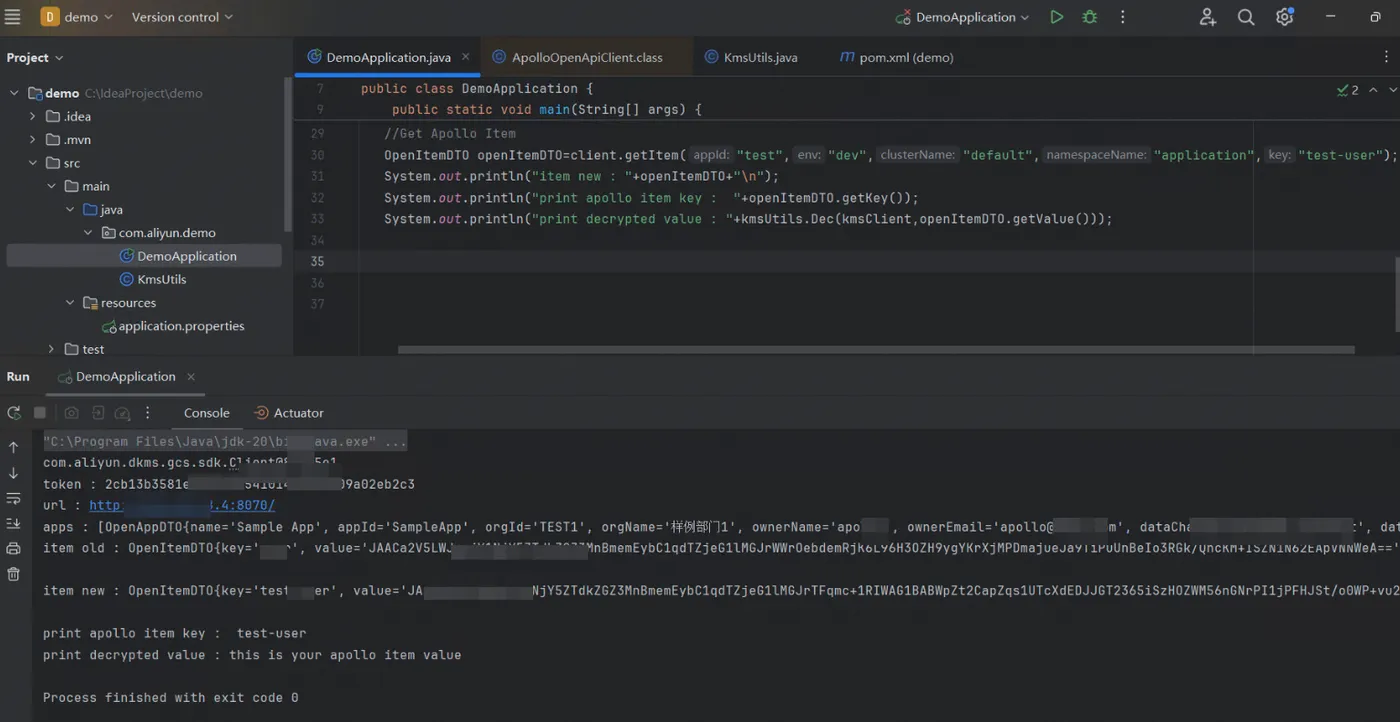Open the main hamburger menu
The image size is (1400, 722).
pyautogui.click(x=13, y=17)
